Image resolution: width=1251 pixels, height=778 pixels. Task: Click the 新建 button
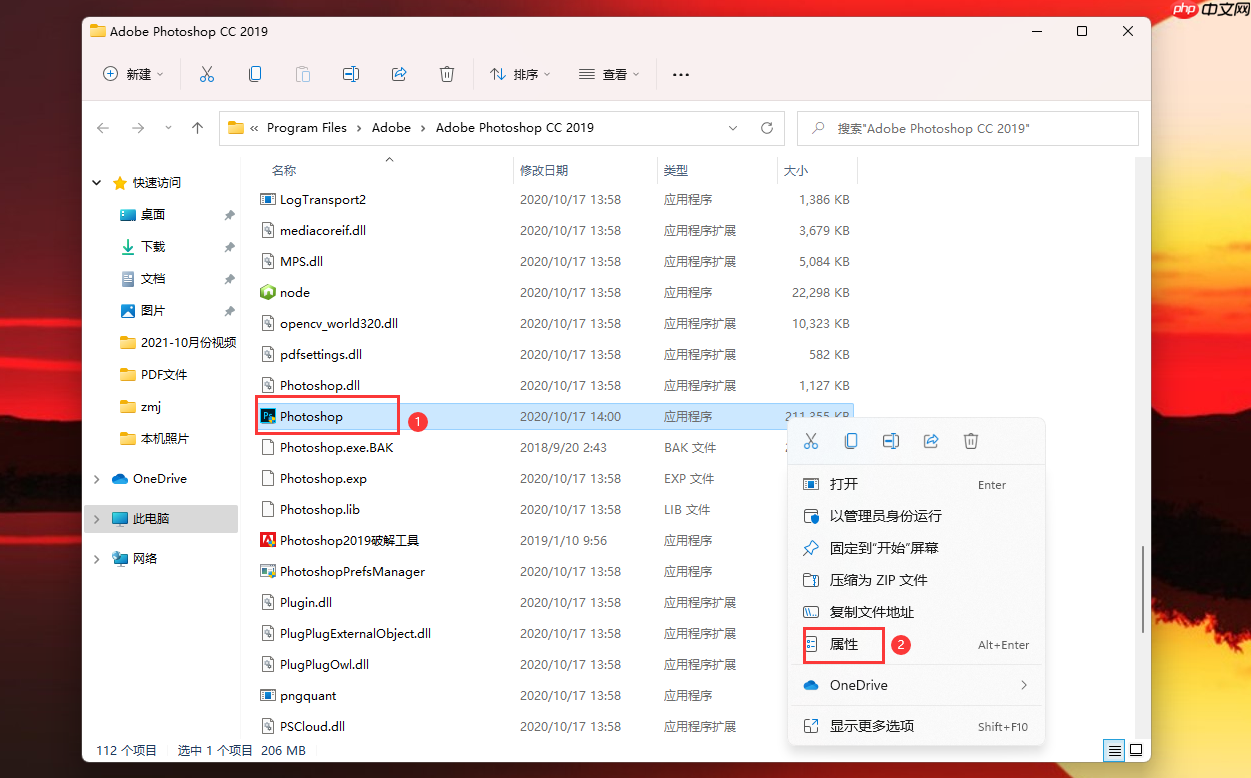tap(133, 74)
